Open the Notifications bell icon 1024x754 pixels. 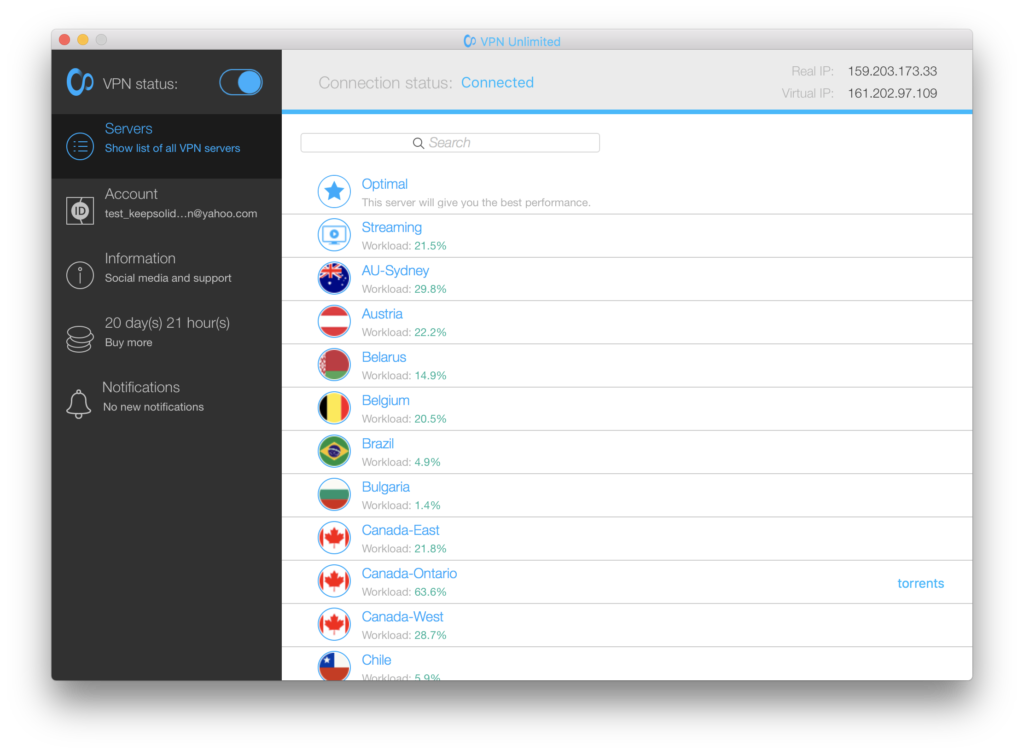pyautogui.click(x=78, y=403)
